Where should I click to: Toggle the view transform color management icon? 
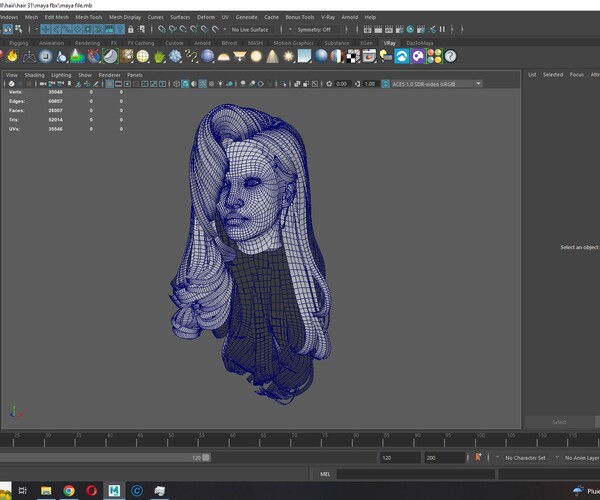(385, 84)
